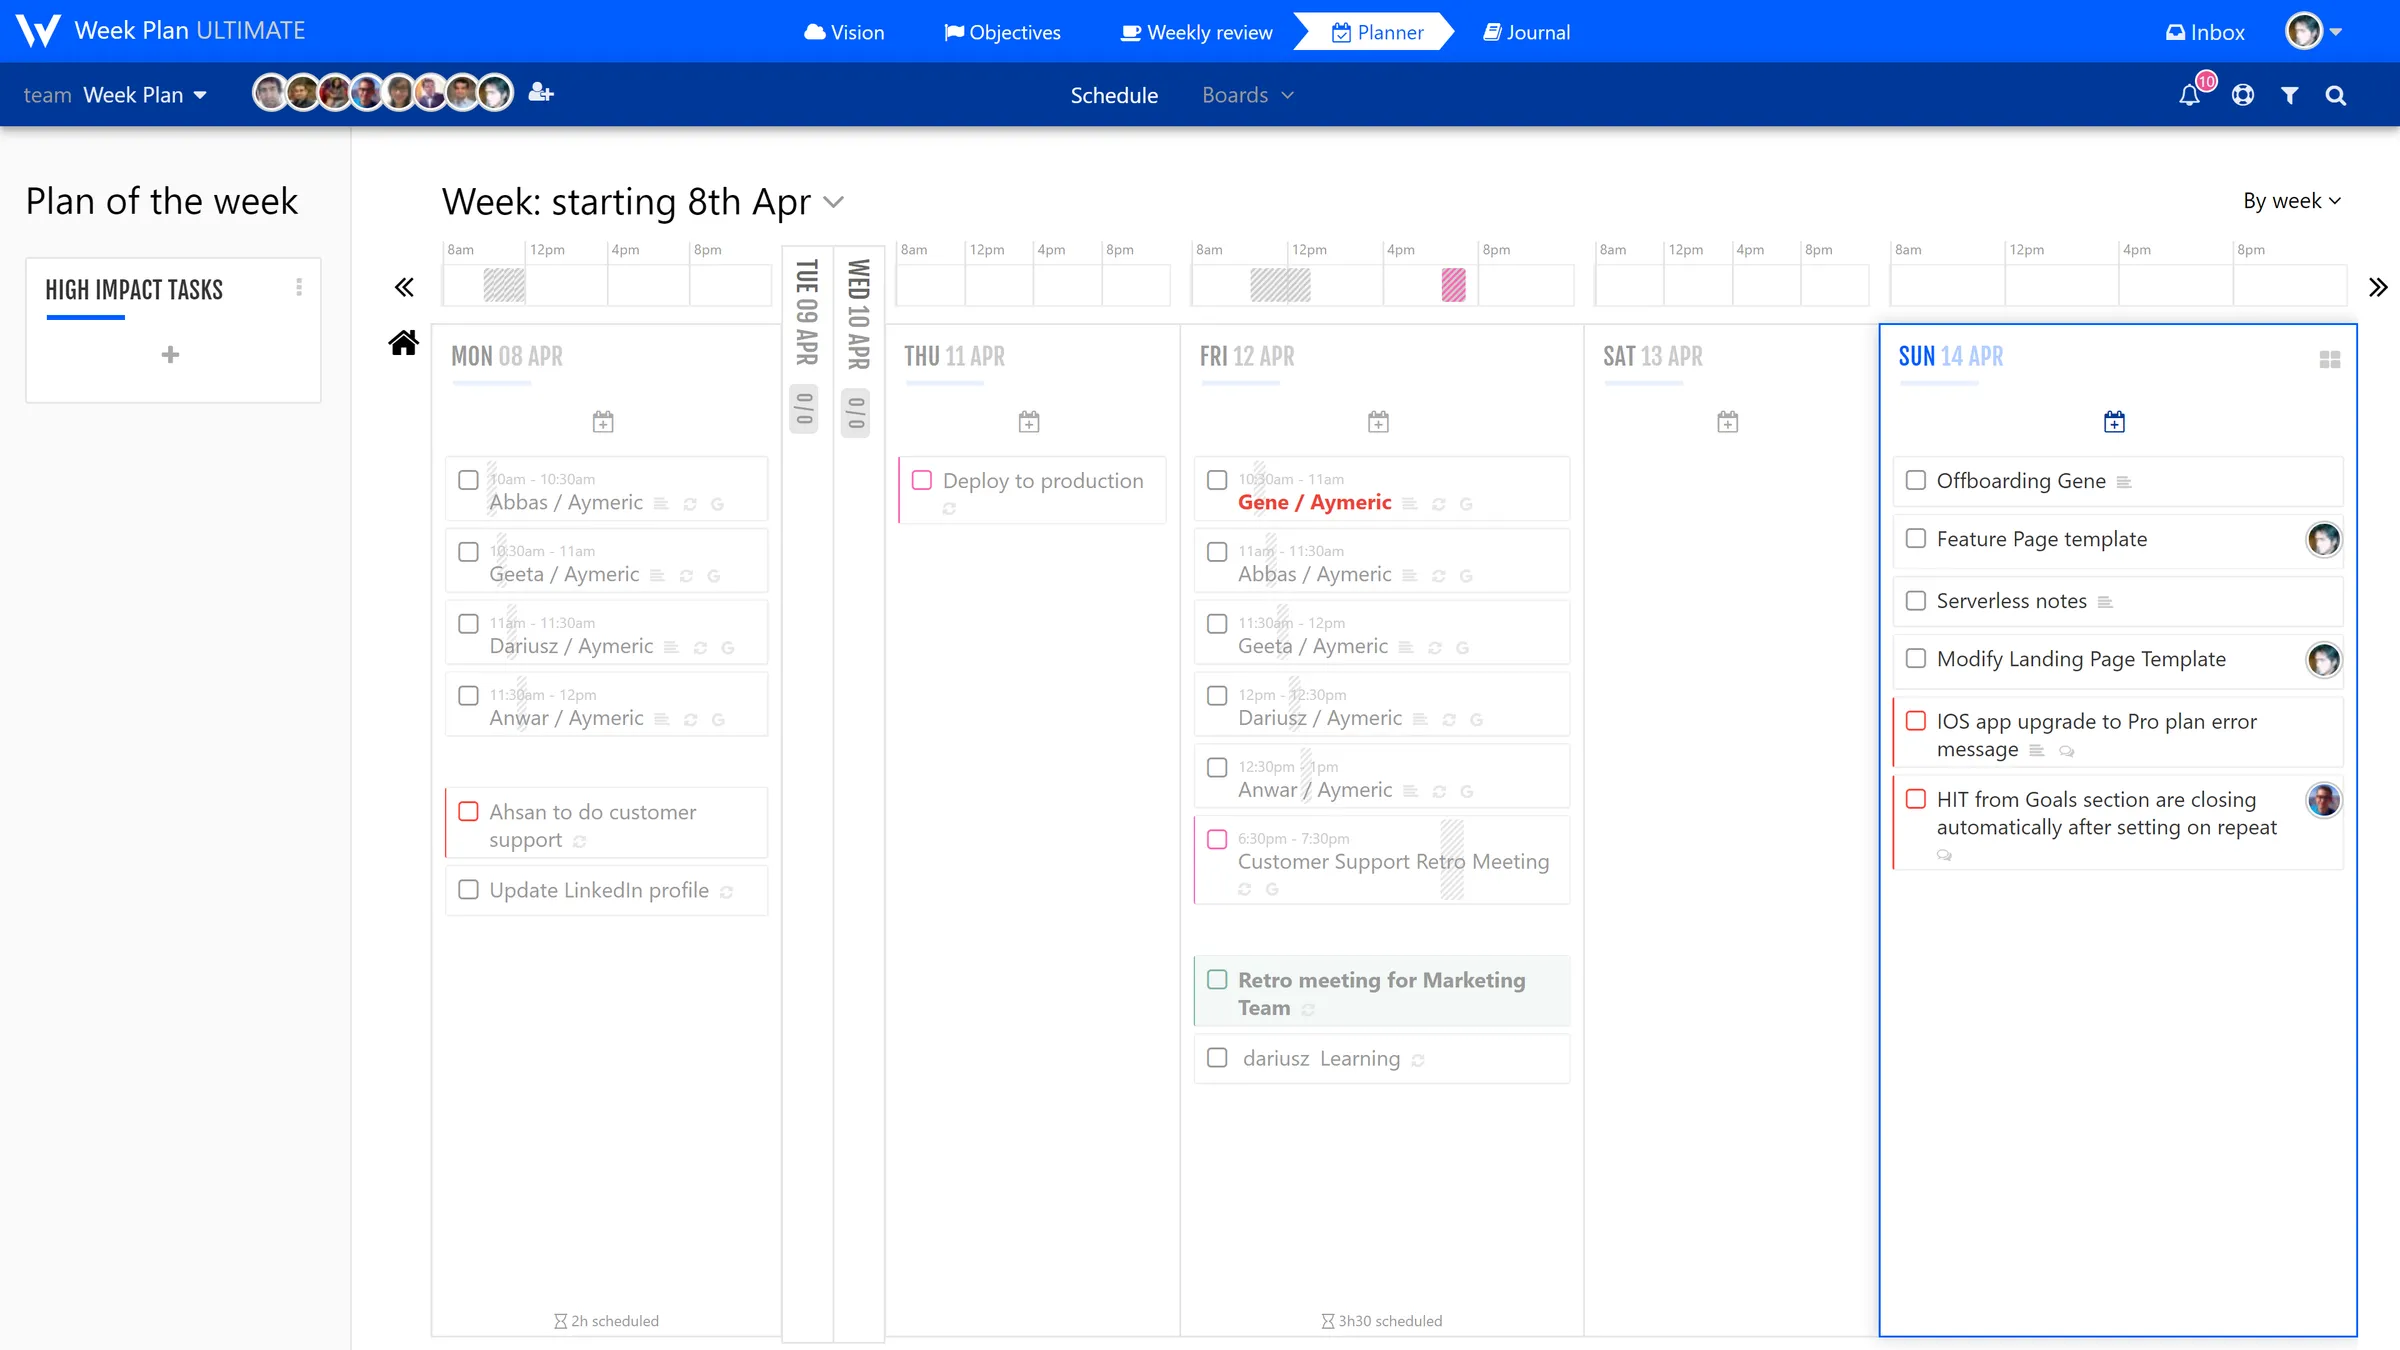Viewport: 2400px width, 1350px height.
Task: Click the notifications bell icon
Action: (x=2190, y=94)
